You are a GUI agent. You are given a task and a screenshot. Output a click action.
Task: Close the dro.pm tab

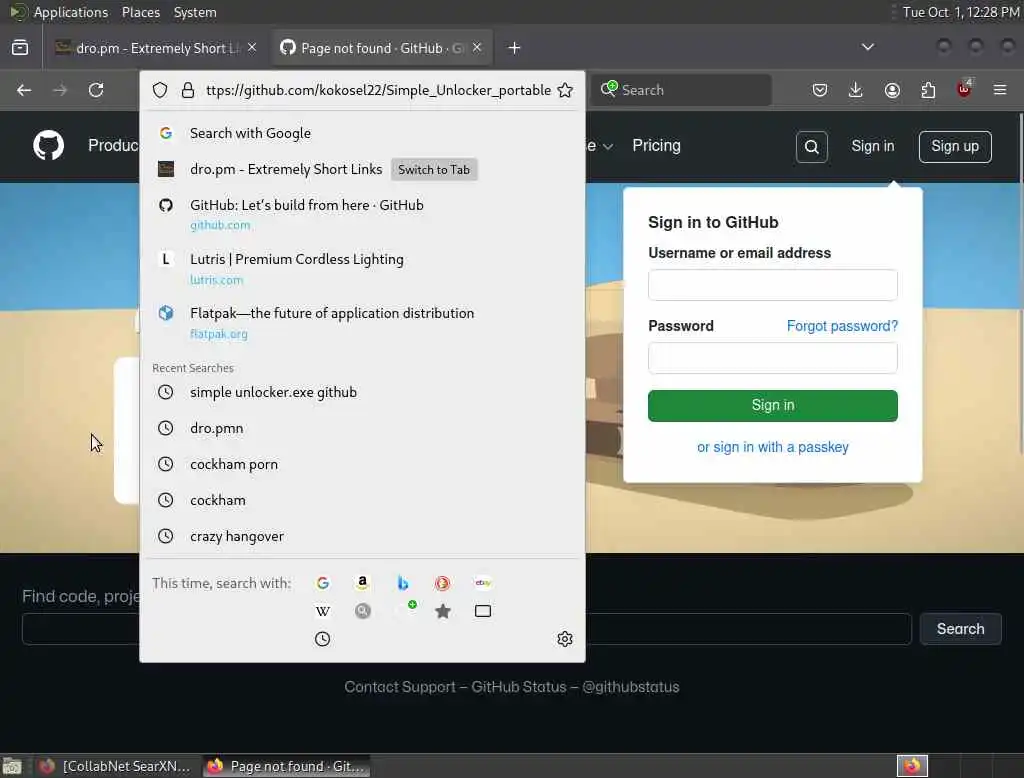[x=252, y=47]
